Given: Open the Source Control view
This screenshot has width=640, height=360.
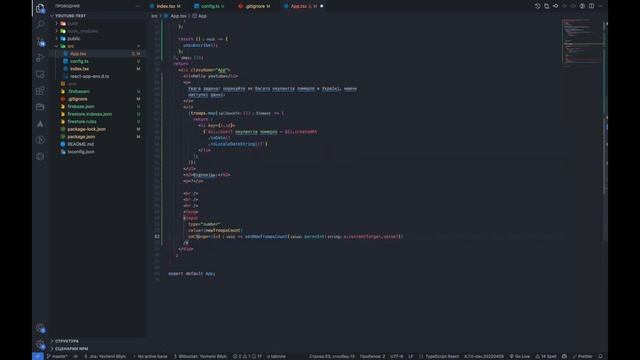Looking at the screenshot, I should click(40, 41).
